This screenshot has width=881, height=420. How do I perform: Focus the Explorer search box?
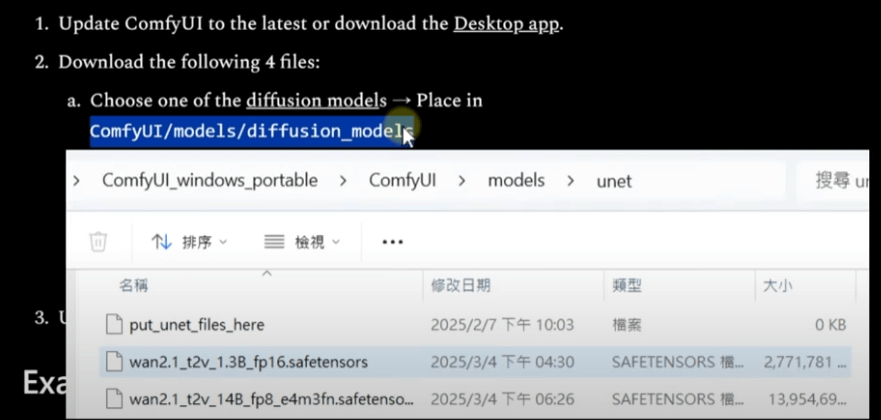pos(833,181)
